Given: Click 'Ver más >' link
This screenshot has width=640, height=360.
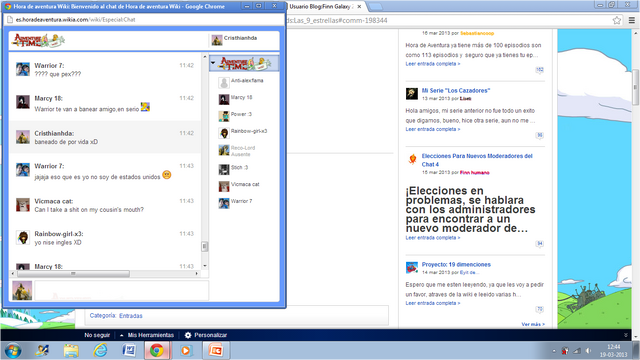Looking at the screenshot, I should [x=533, y=324].
